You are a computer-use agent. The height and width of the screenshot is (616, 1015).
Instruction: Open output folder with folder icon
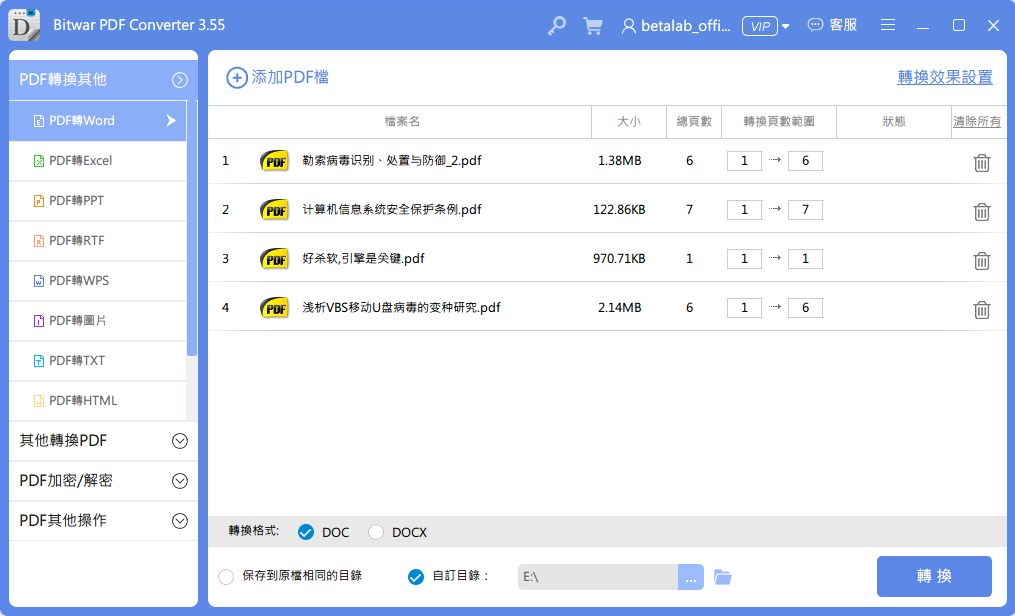[x=722, y=577]
